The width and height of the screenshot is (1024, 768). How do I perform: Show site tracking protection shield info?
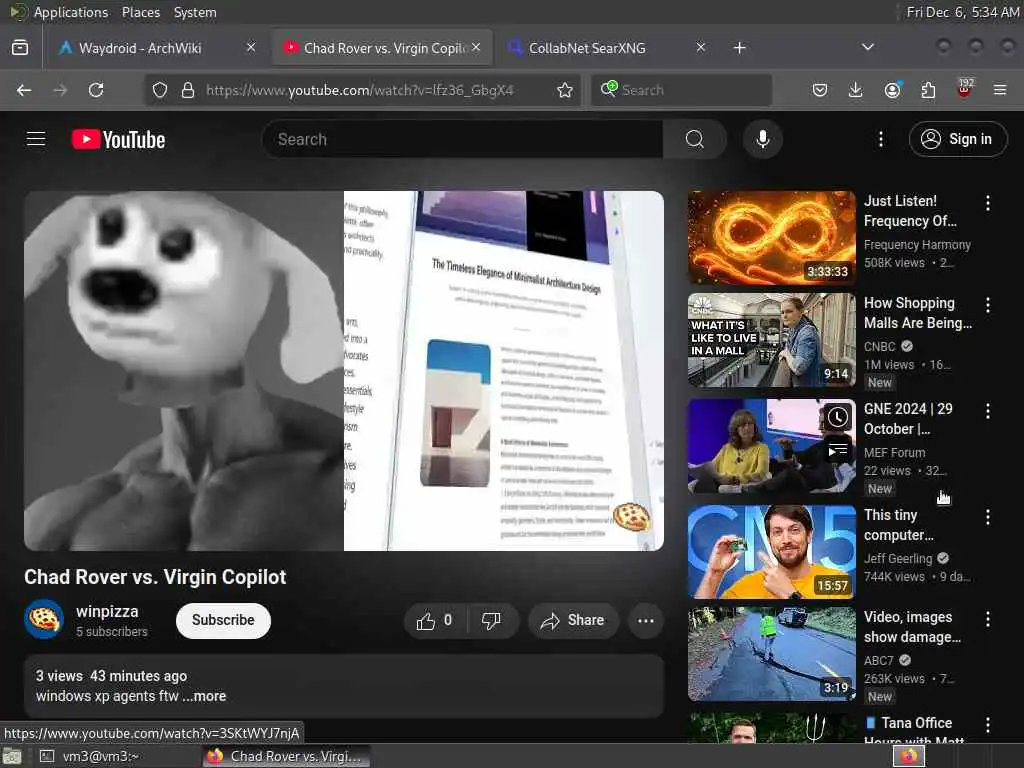coord(160,90)
